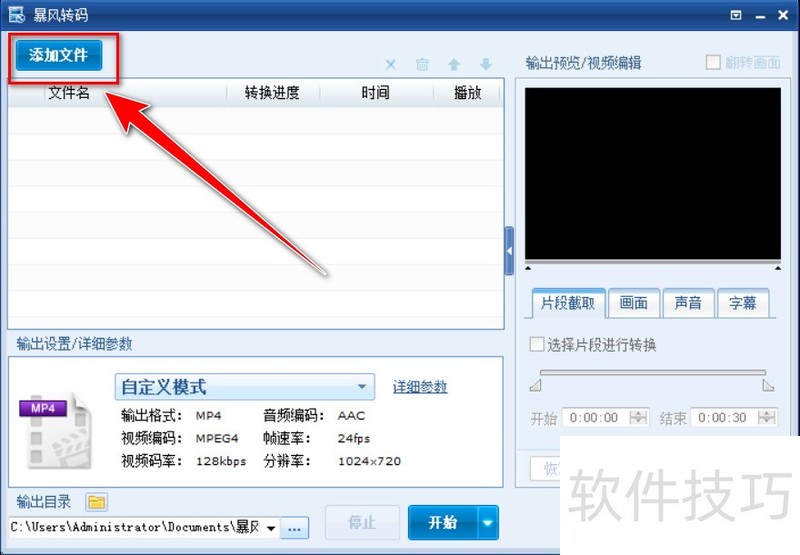Image resolution: width=800 pixels, height=555 pixels.
Task: Open the 画面 tab
Action: [x=634, y=303]
